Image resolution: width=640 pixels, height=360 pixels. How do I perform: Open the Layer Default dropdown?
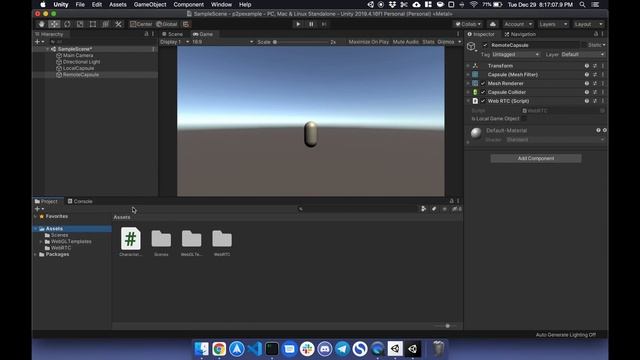(x=582, y=54)
